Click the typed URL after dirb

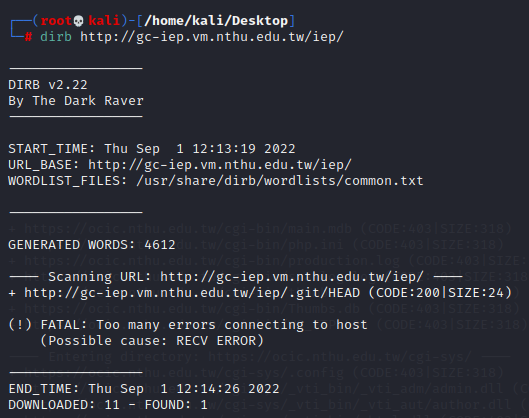click(212, 37)
